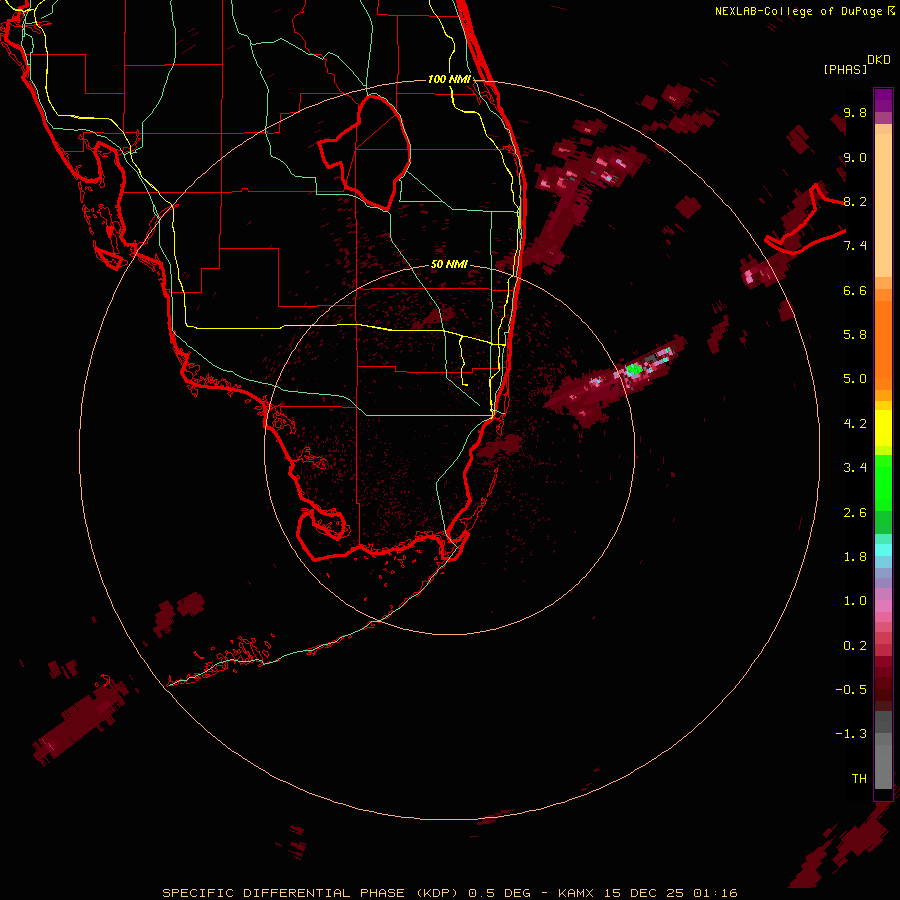Click the KAMX radar site identifier
Viewport: 900px width, 900px height.
click(x=576, y=893)
